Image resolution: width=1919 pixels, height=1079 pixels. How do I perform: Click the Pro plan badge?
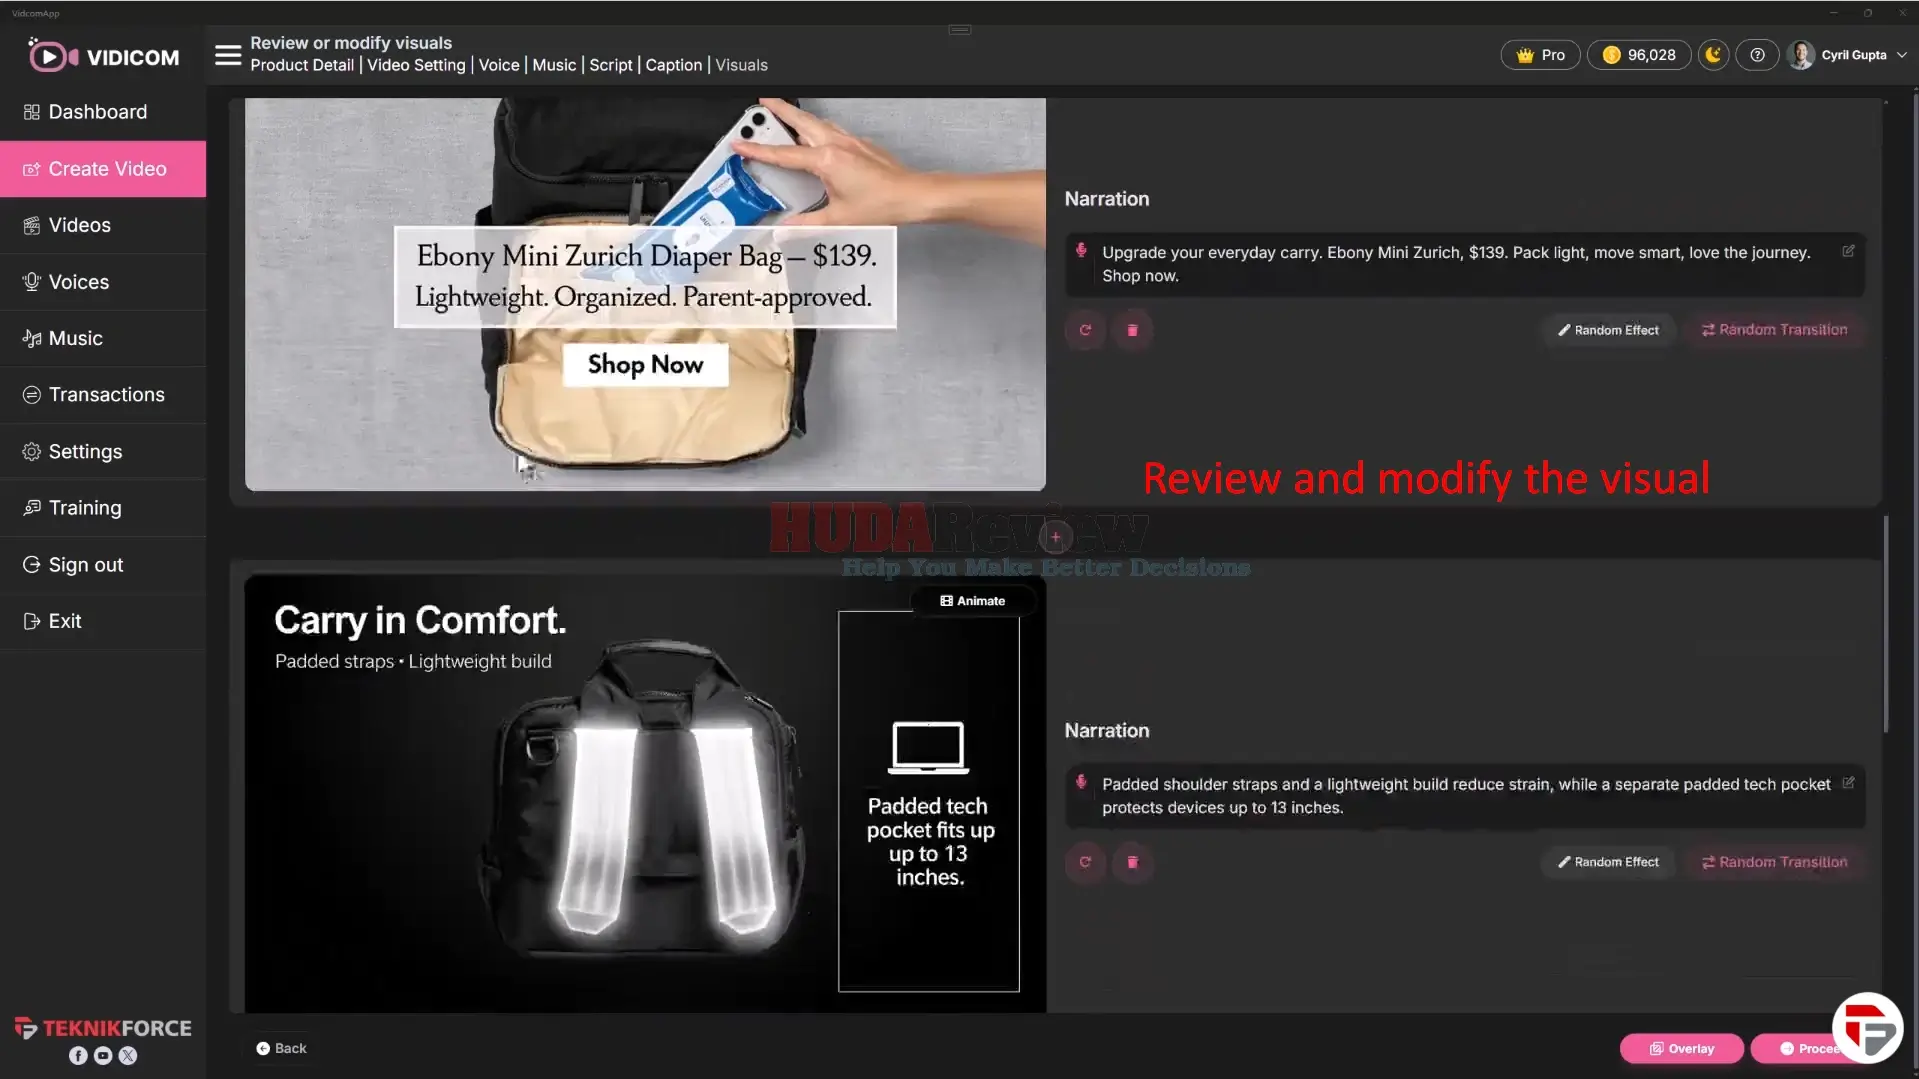pyautogui.click(x=1540, y=55)
